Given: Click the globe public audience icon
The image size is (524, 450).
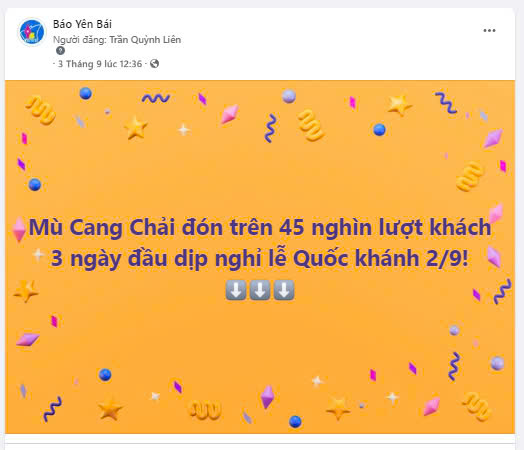Looking at the screenshot, I should click(x=154, y=63).
